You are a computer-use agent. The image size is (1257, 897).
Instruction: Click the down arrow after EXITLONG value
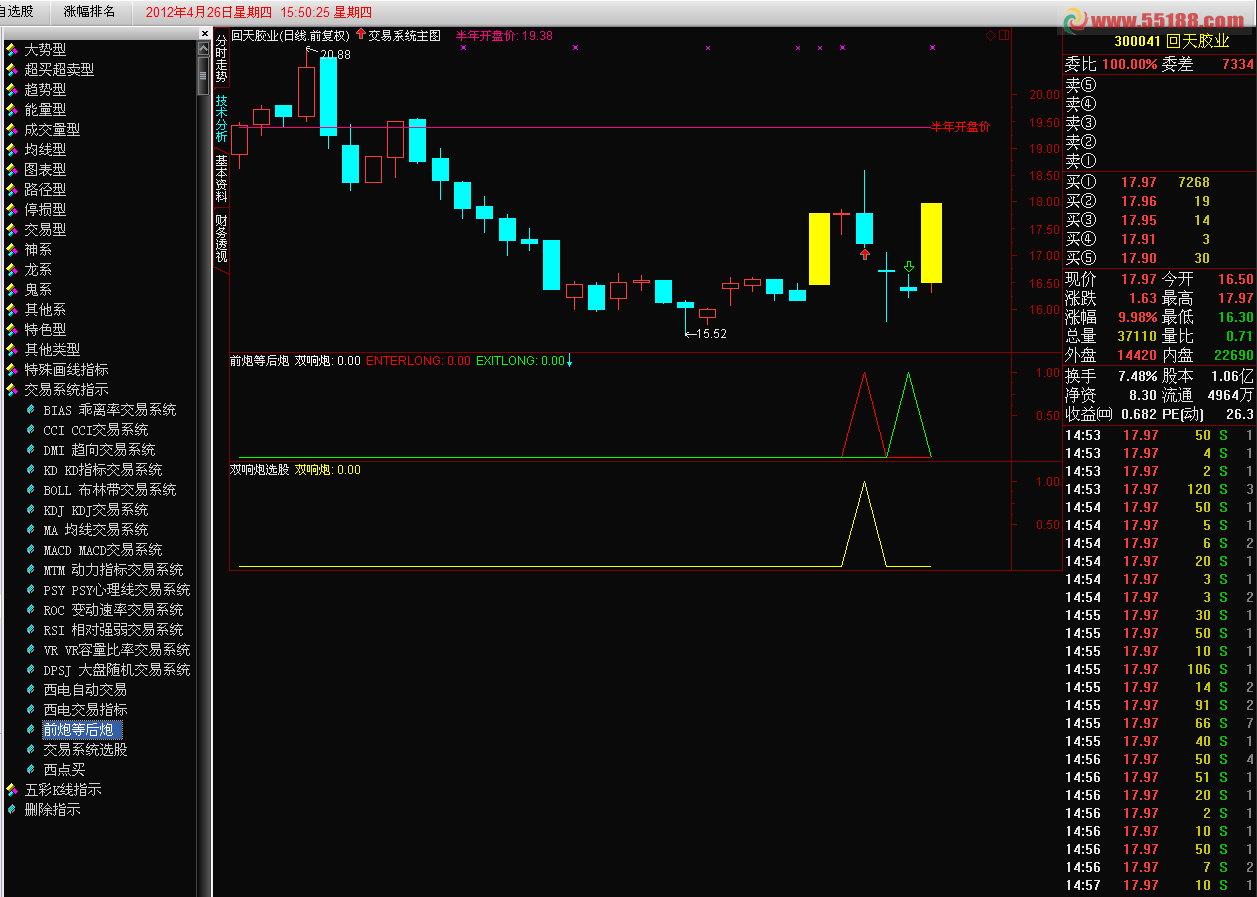click(569, 361)
